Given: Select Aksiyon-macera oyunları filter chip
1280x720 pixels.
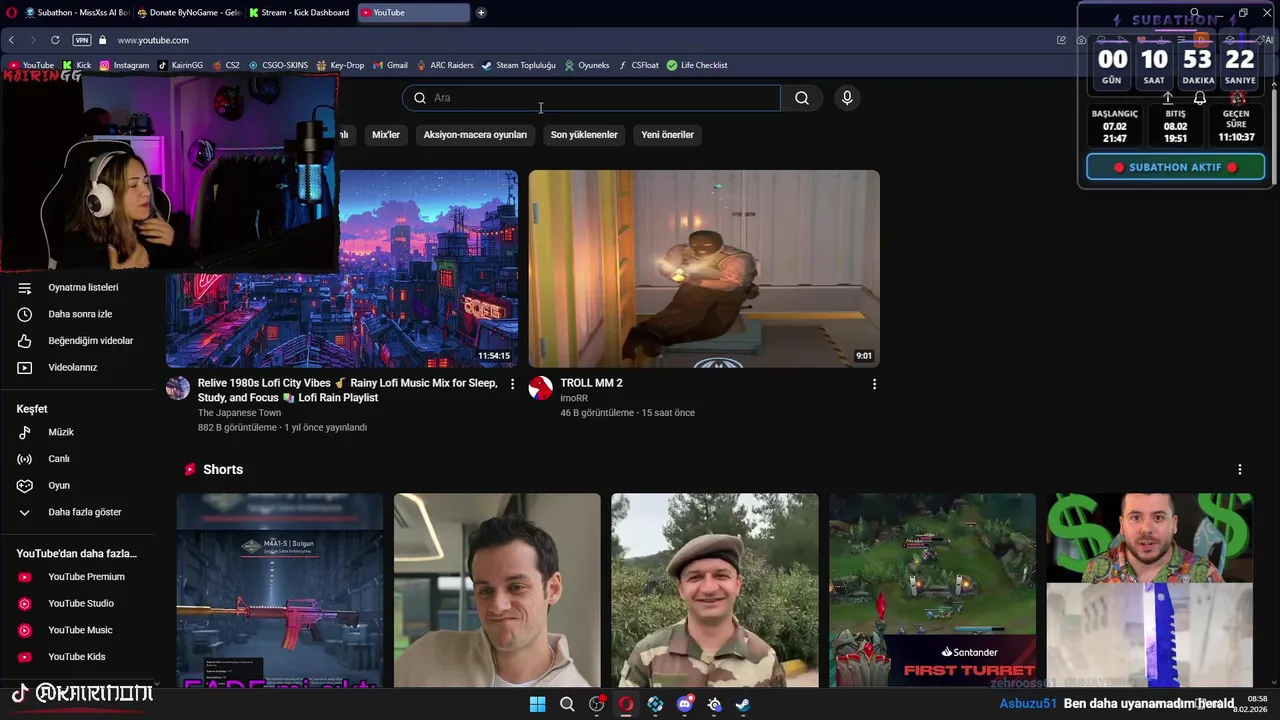Looking at the screenshot, I should [475, 135].
